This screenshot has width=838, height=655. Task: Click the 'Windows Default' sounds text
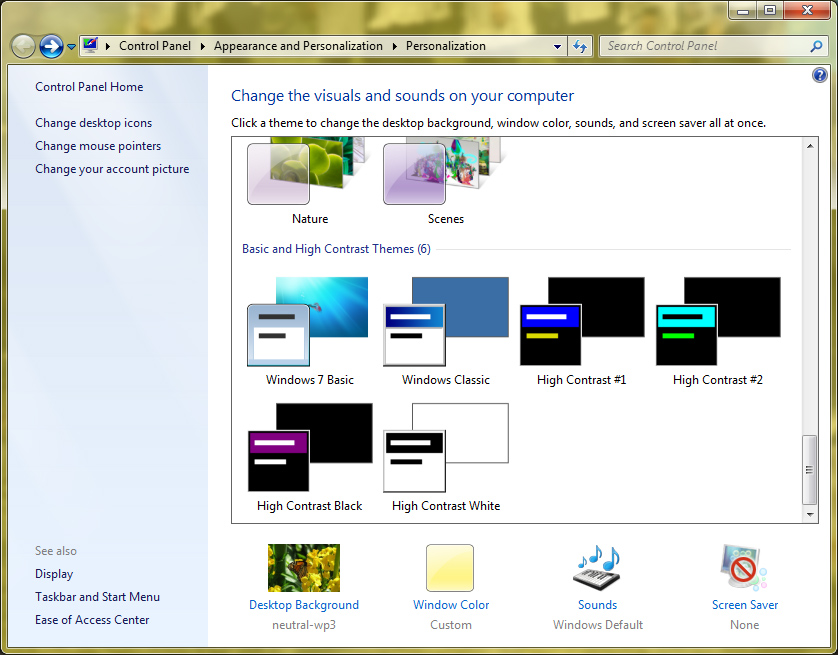click(x=598, y=625)
